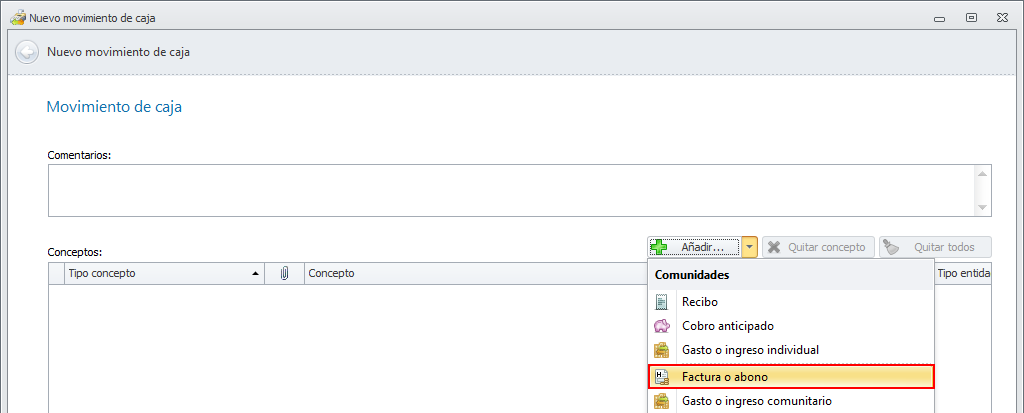
Task: Click the app icon in title bar
Action: tap(17, 18)
